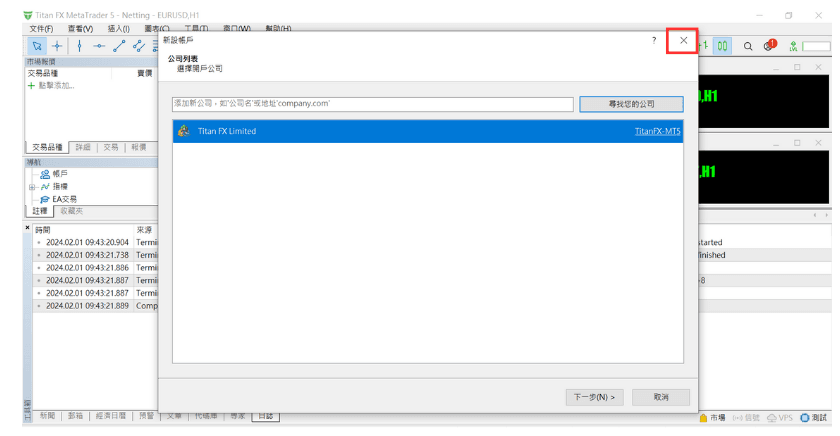The height and width of the screenshot is (436, 840).
Task: Switch to 詳細 tab in Market Watch
Action: pyautogui.click(x=83, y=147)
